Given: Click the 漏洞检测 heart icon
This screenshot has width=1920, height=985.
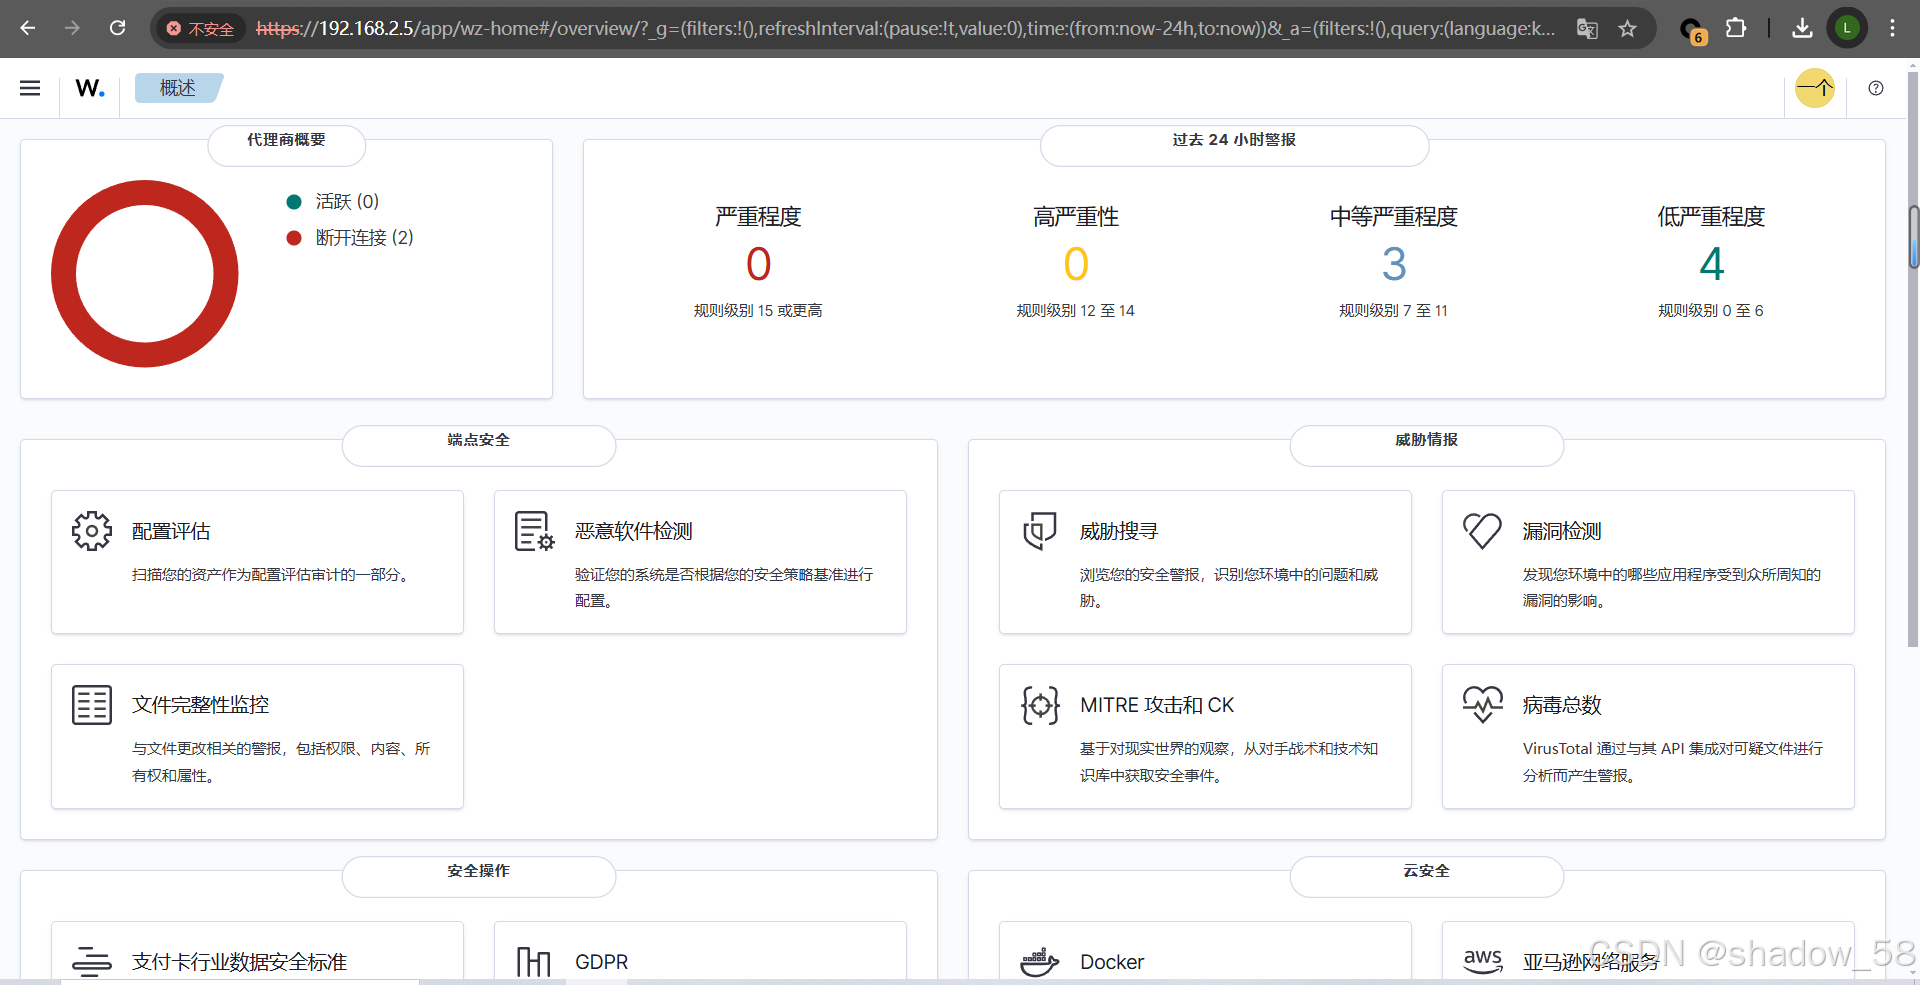Looking at the screenshot, I should click(1482, 531).
